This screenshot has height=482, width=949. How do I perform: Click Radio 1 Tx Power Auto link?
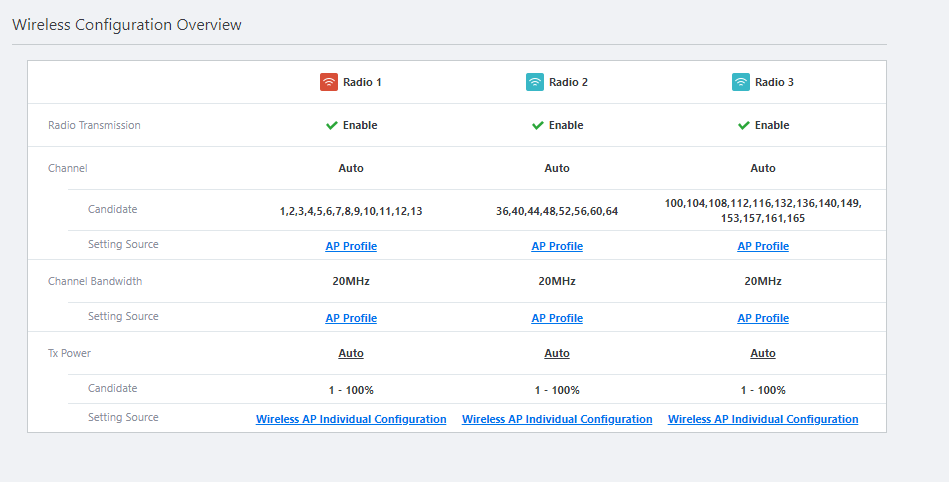point(351,353)
